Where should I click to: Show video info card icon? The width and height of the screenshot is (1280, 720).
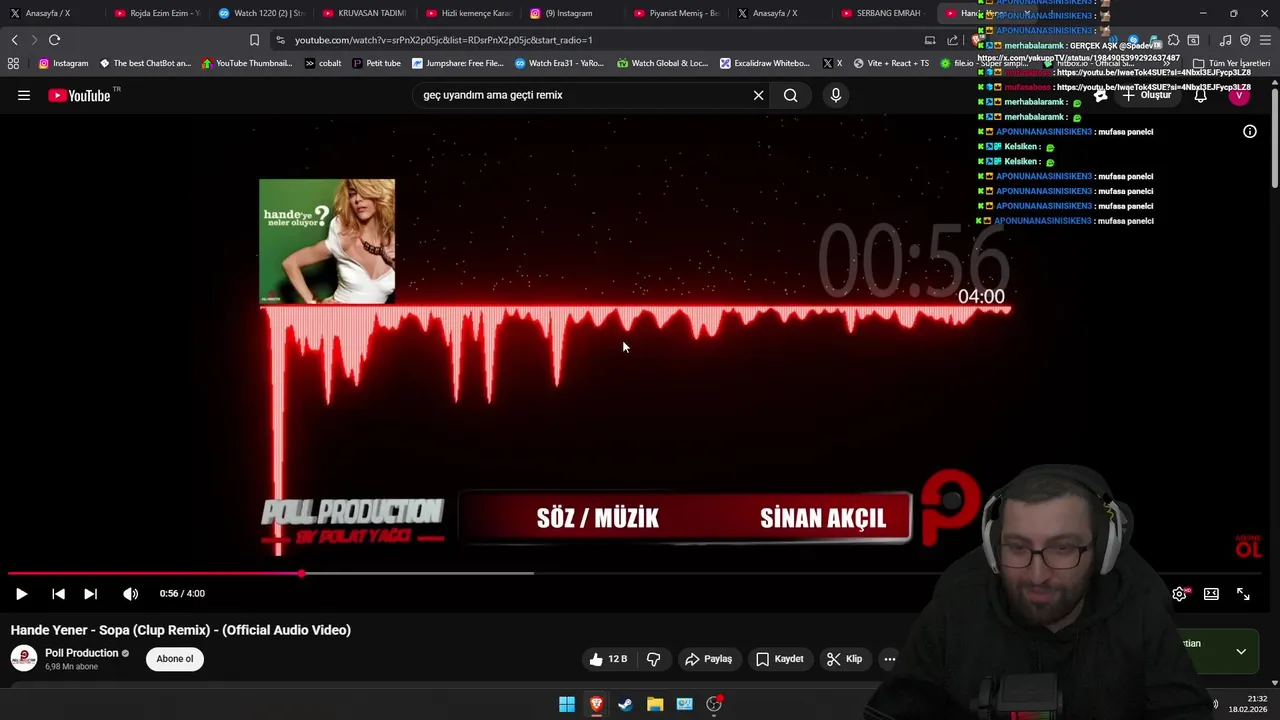1250,131
